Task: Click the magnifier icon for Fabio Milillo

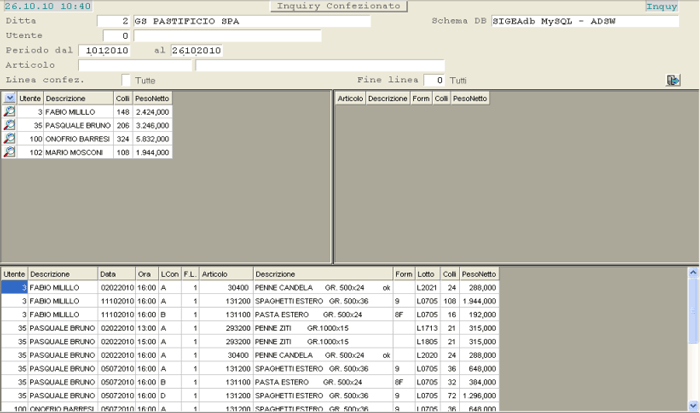Action: 9,113
